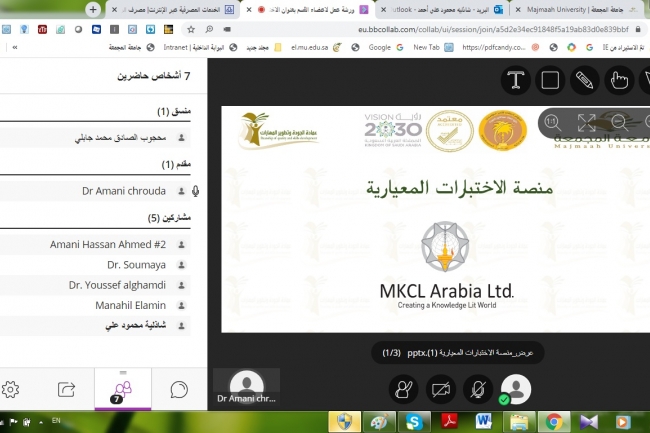Open the Intranet البوابة الداخلية bookmark

pos(200,47)
